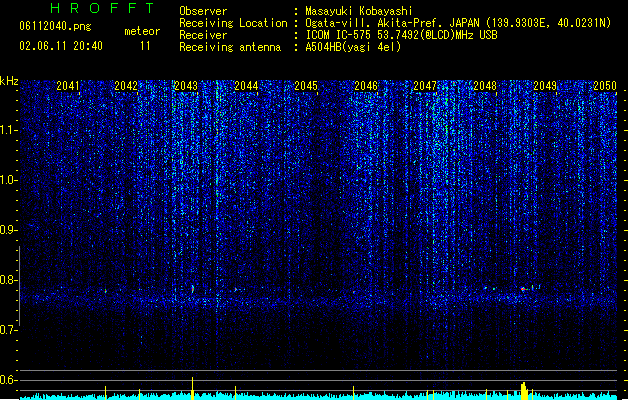
Task: Select antenna value A504HB(yagi 4el)
Action: coord(353,47)
